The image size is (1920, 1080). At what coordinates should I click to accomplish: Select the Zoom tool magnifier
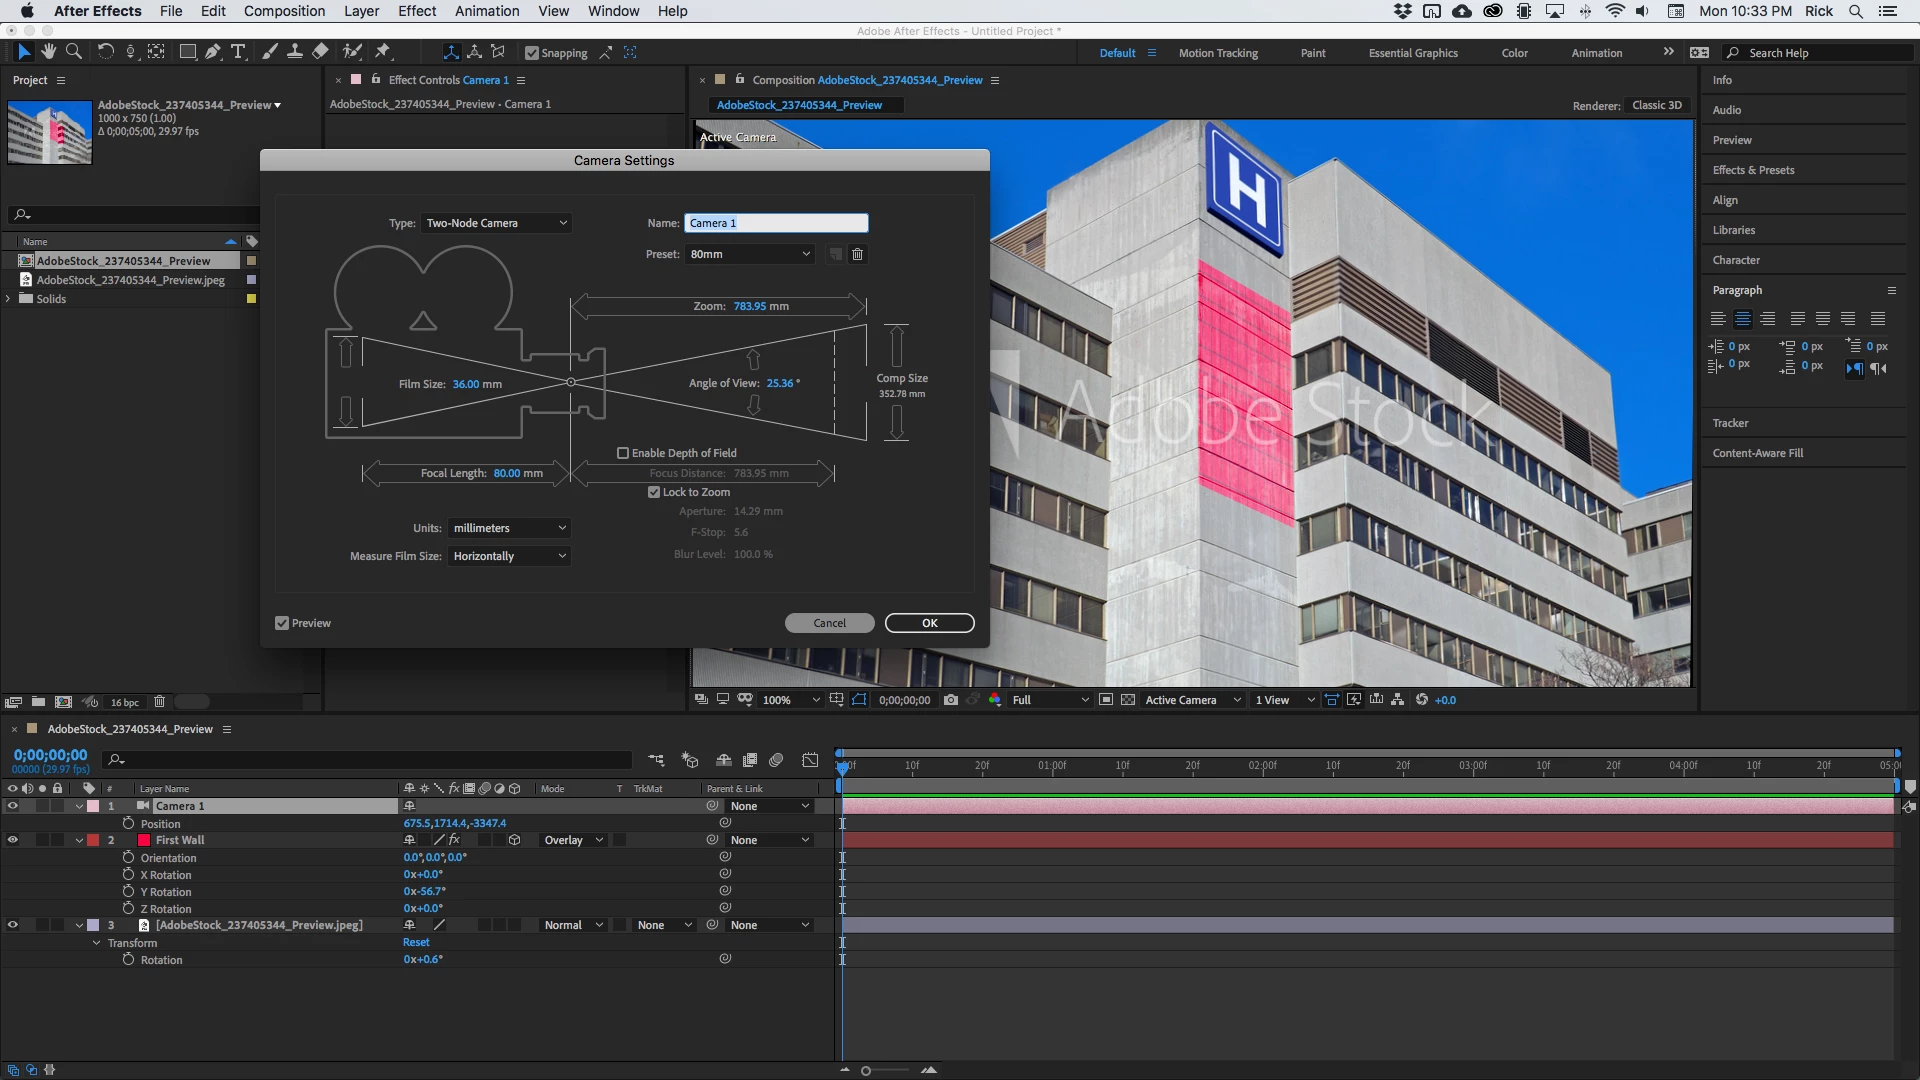tap(73, 52)
